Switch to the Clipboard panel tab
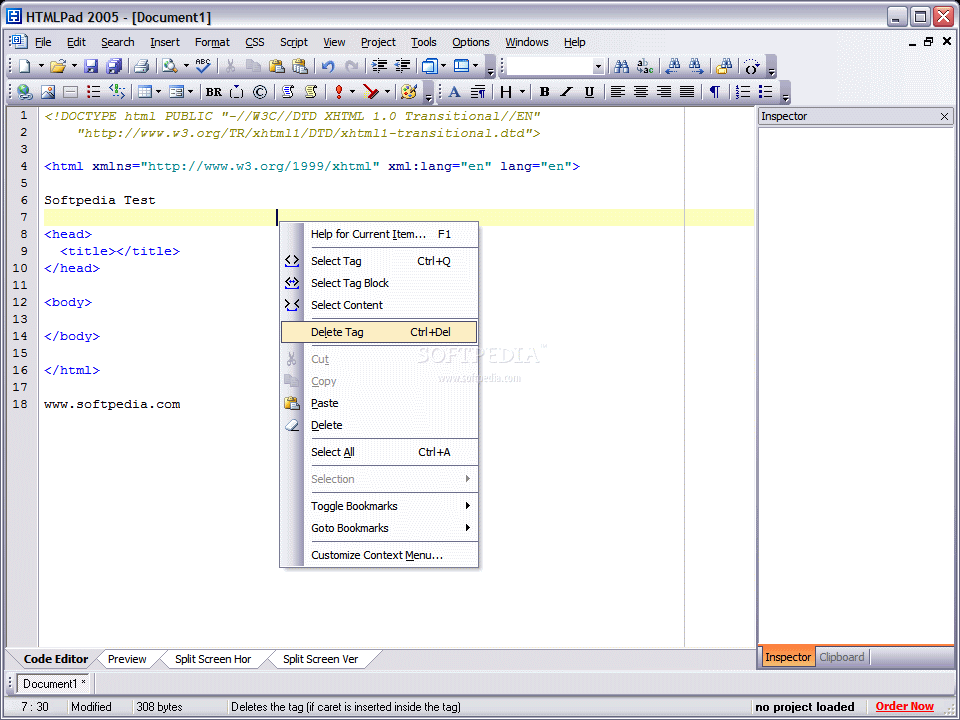Screen dimensions: 960x720 842,657
